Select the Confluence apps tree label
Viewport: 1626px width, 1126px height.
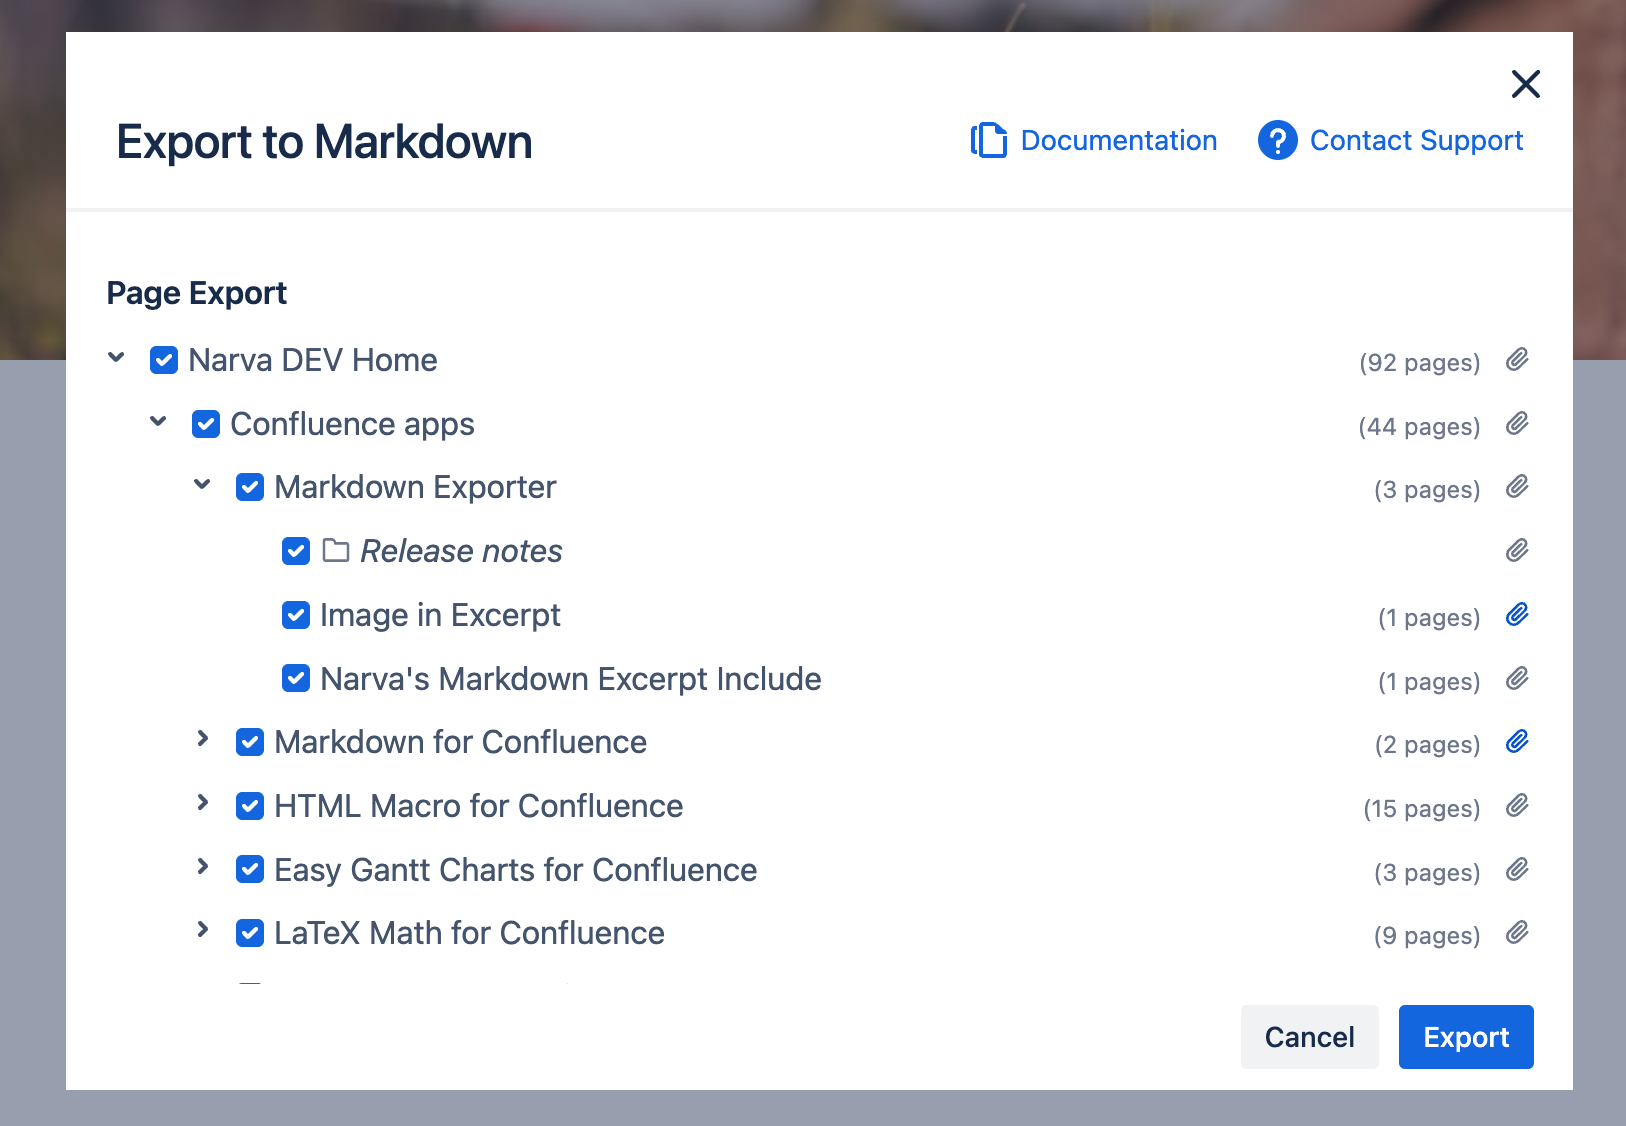[352, 424]
